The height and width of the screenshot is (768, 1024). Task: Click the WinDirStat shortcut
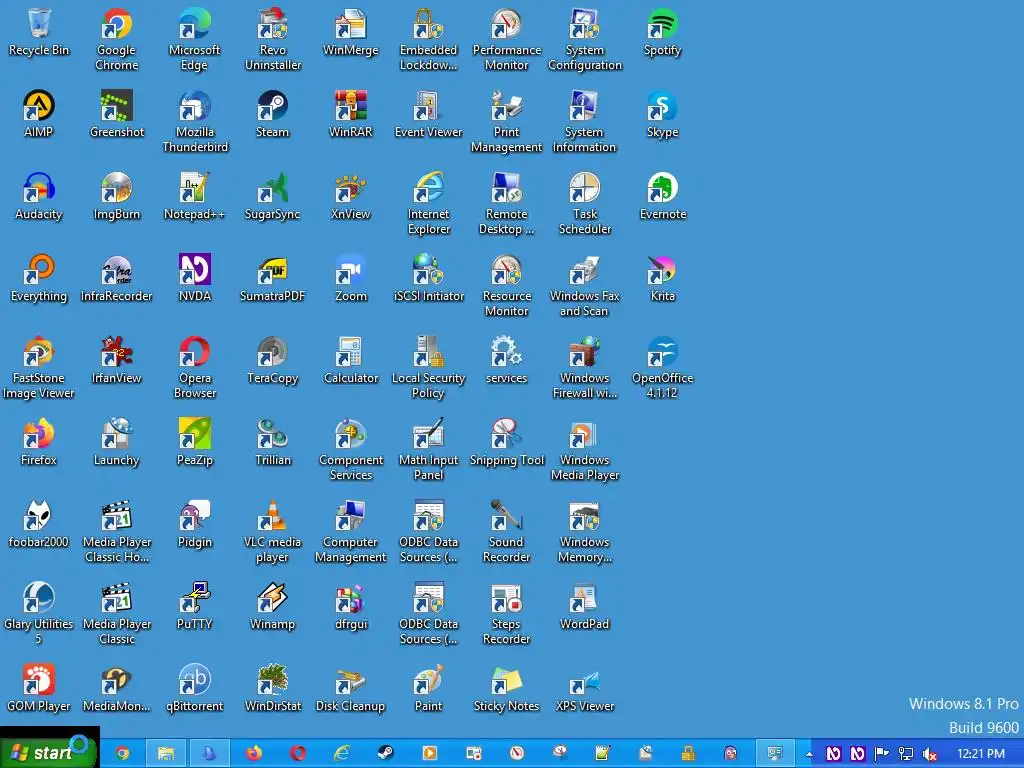(x=272, y=688)
